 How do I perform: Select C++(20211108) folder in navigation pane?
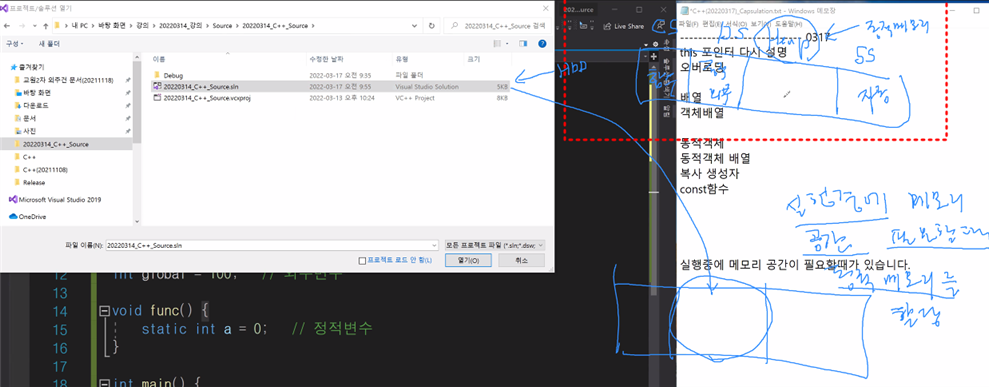coord(42,170)
